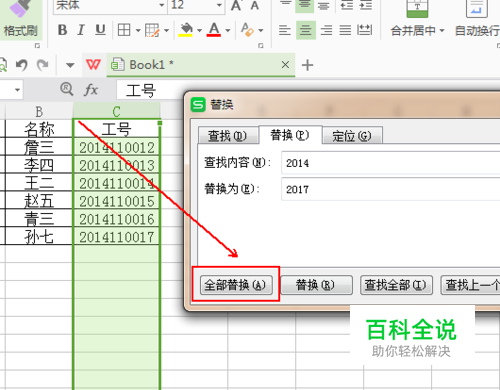The height and width of the screenshot is (390, 500).
Task: Select the cell with name 李四
Action: coord(39,165)
